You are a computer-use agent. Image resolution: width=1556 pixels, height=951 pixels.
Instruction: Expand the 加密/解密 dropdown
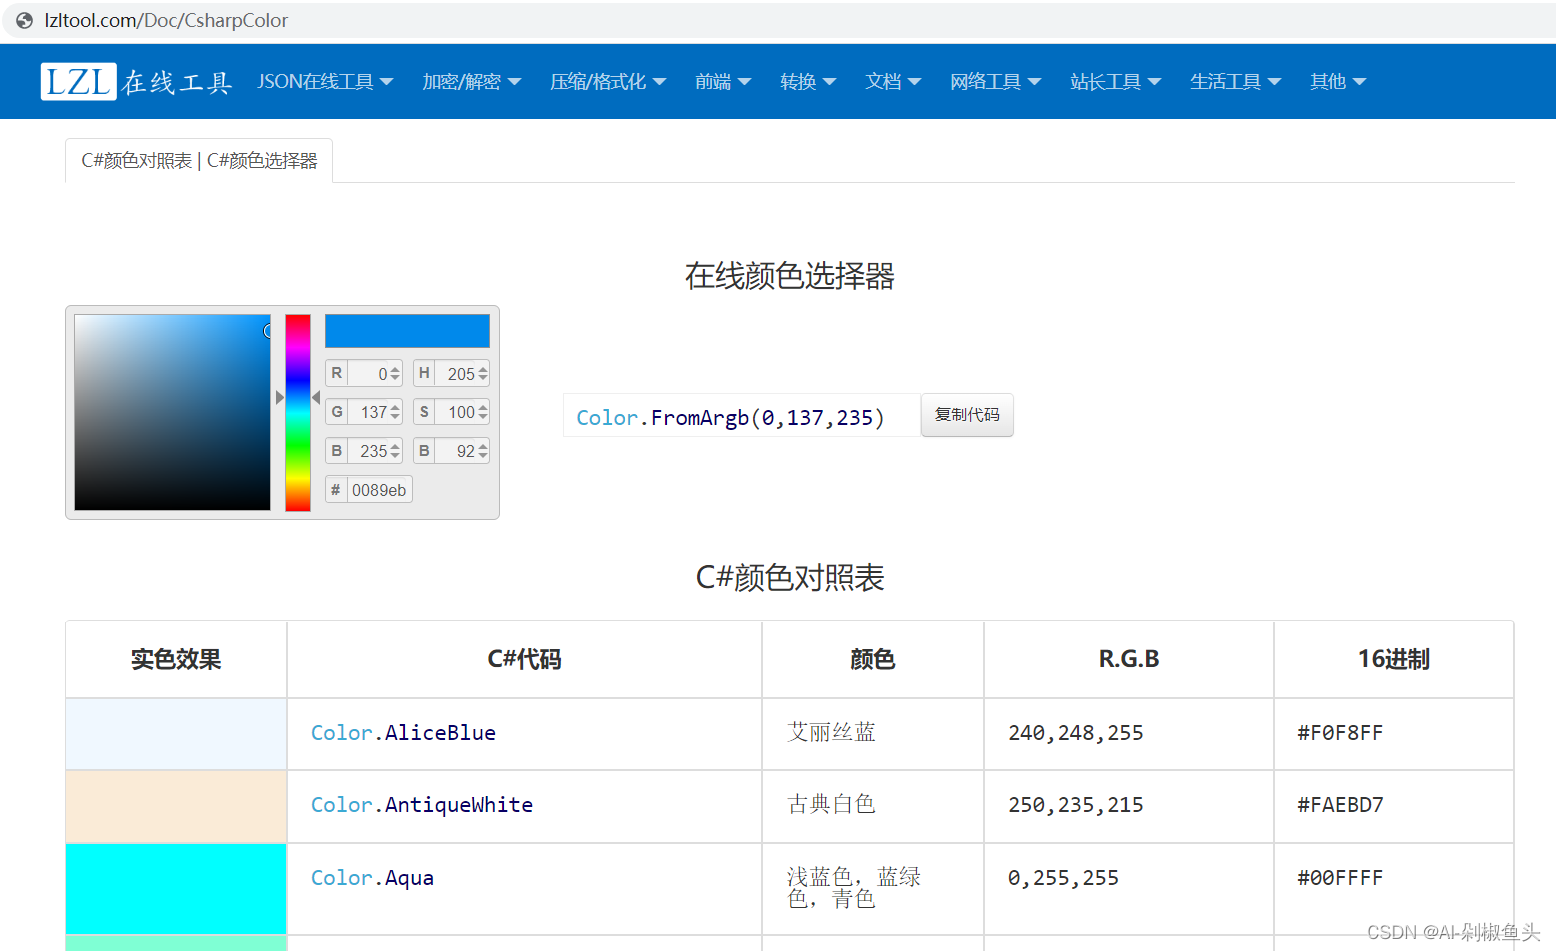pyautogui.click(x=471, y=81)
